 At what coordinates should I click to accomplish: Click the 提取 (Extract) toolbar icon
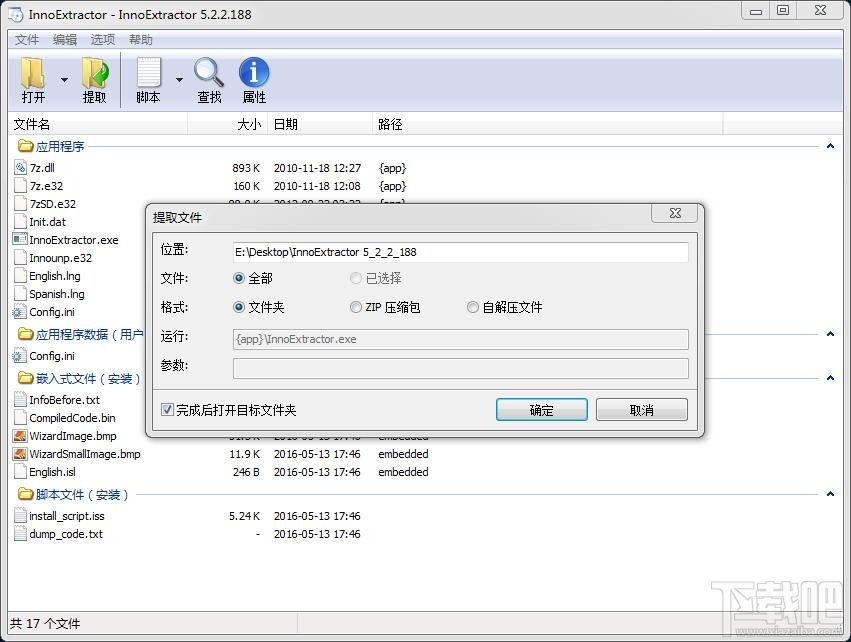coord(95,73)
